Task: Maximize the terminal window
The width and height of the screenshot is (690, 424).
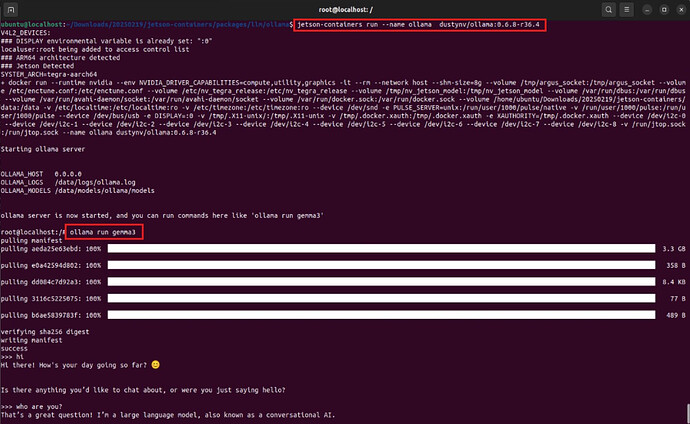Action: [x=664, y=9]
